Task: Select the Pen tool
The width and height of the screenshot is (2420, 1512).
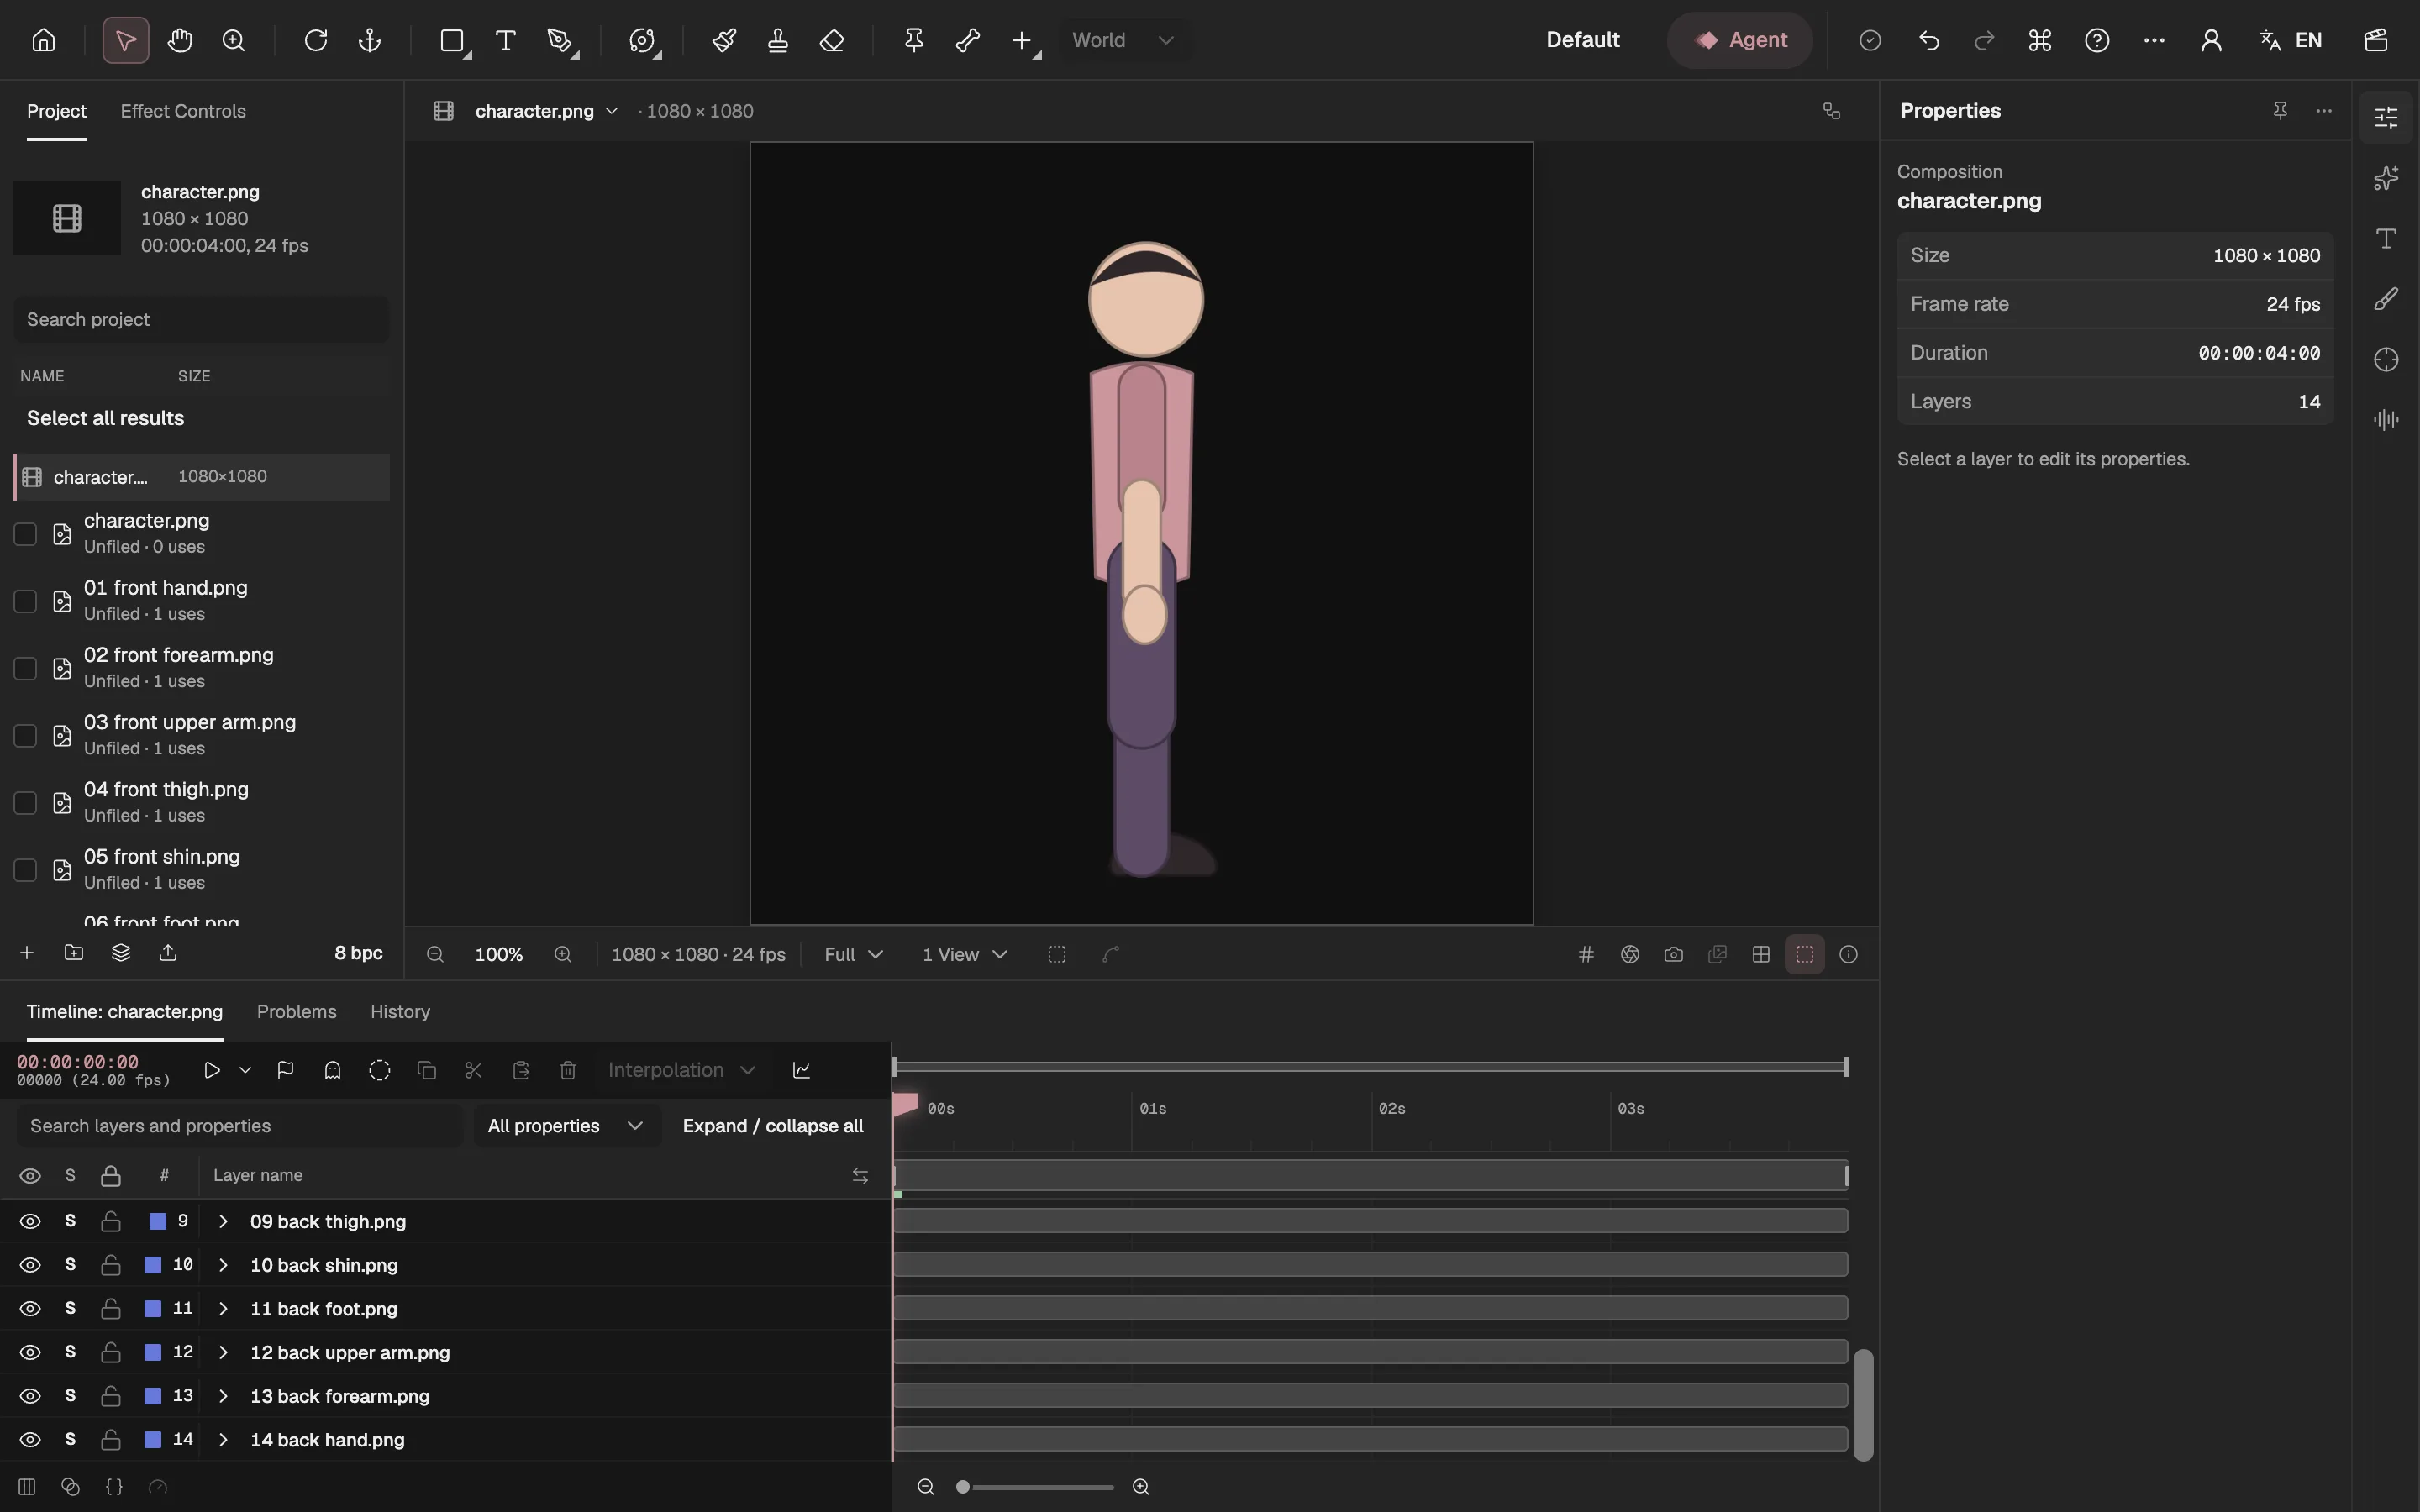Action: tap(560, 40)
